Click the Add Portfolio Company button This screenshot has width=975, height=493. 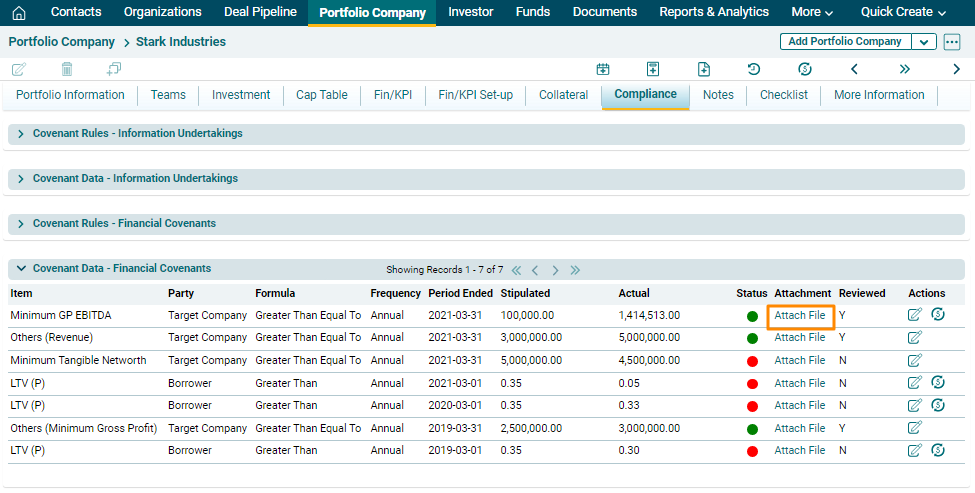pyautogui.click(x=844, y=42)
